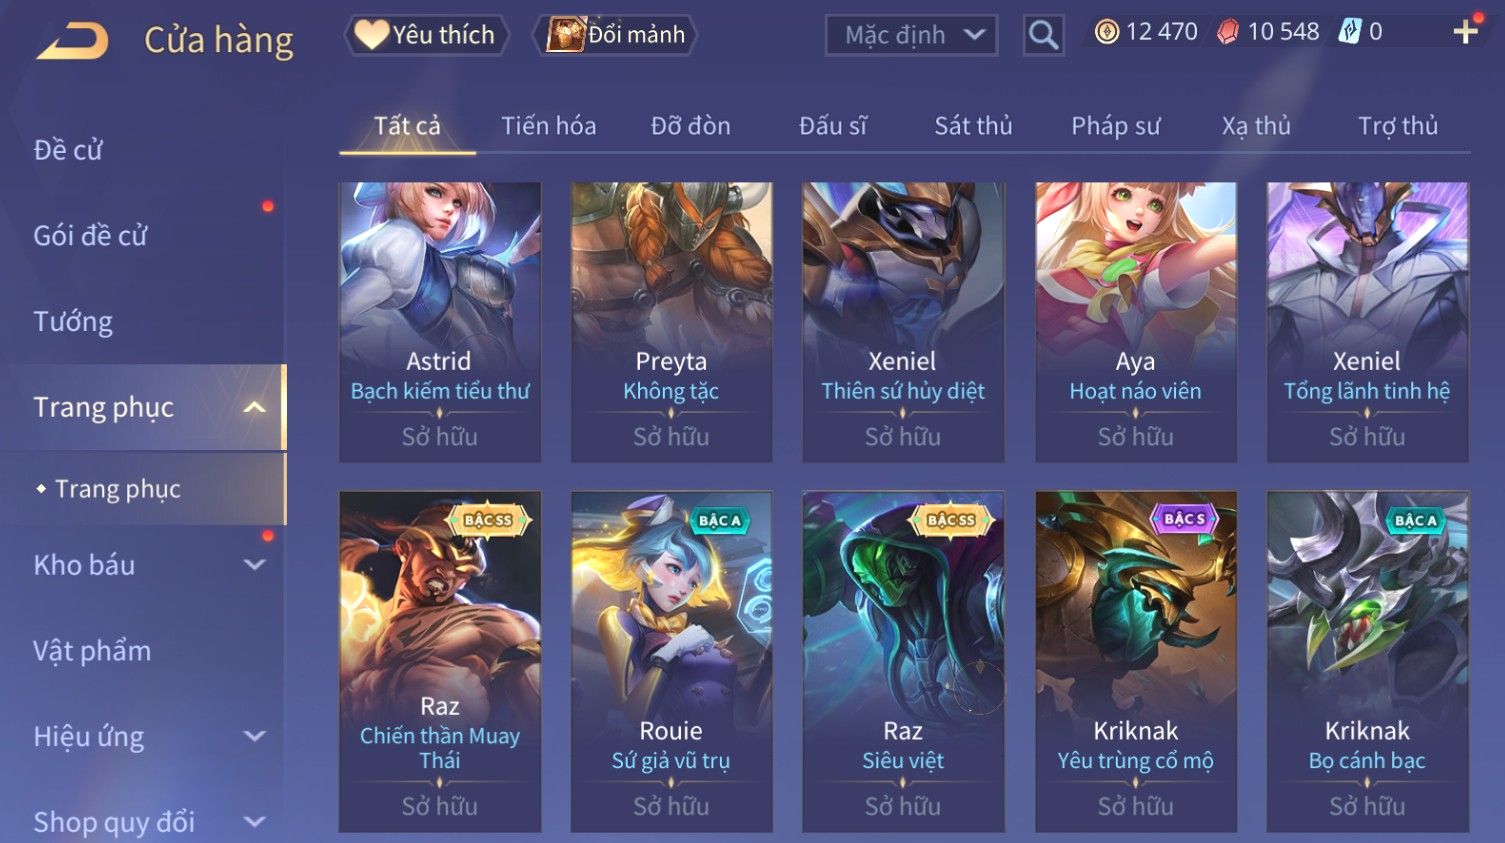This screenshot has width=1505, height=843.
Task: Open the Mặc định sort dropdown
Action: point(911,36)
